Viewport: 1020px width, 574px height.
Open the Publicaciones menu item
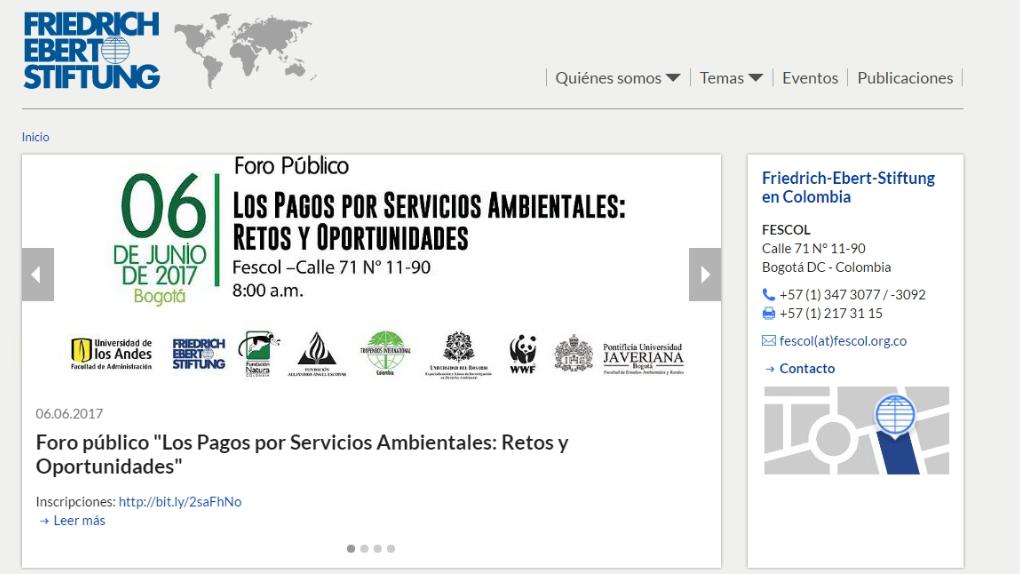click(x=905, y=78)
